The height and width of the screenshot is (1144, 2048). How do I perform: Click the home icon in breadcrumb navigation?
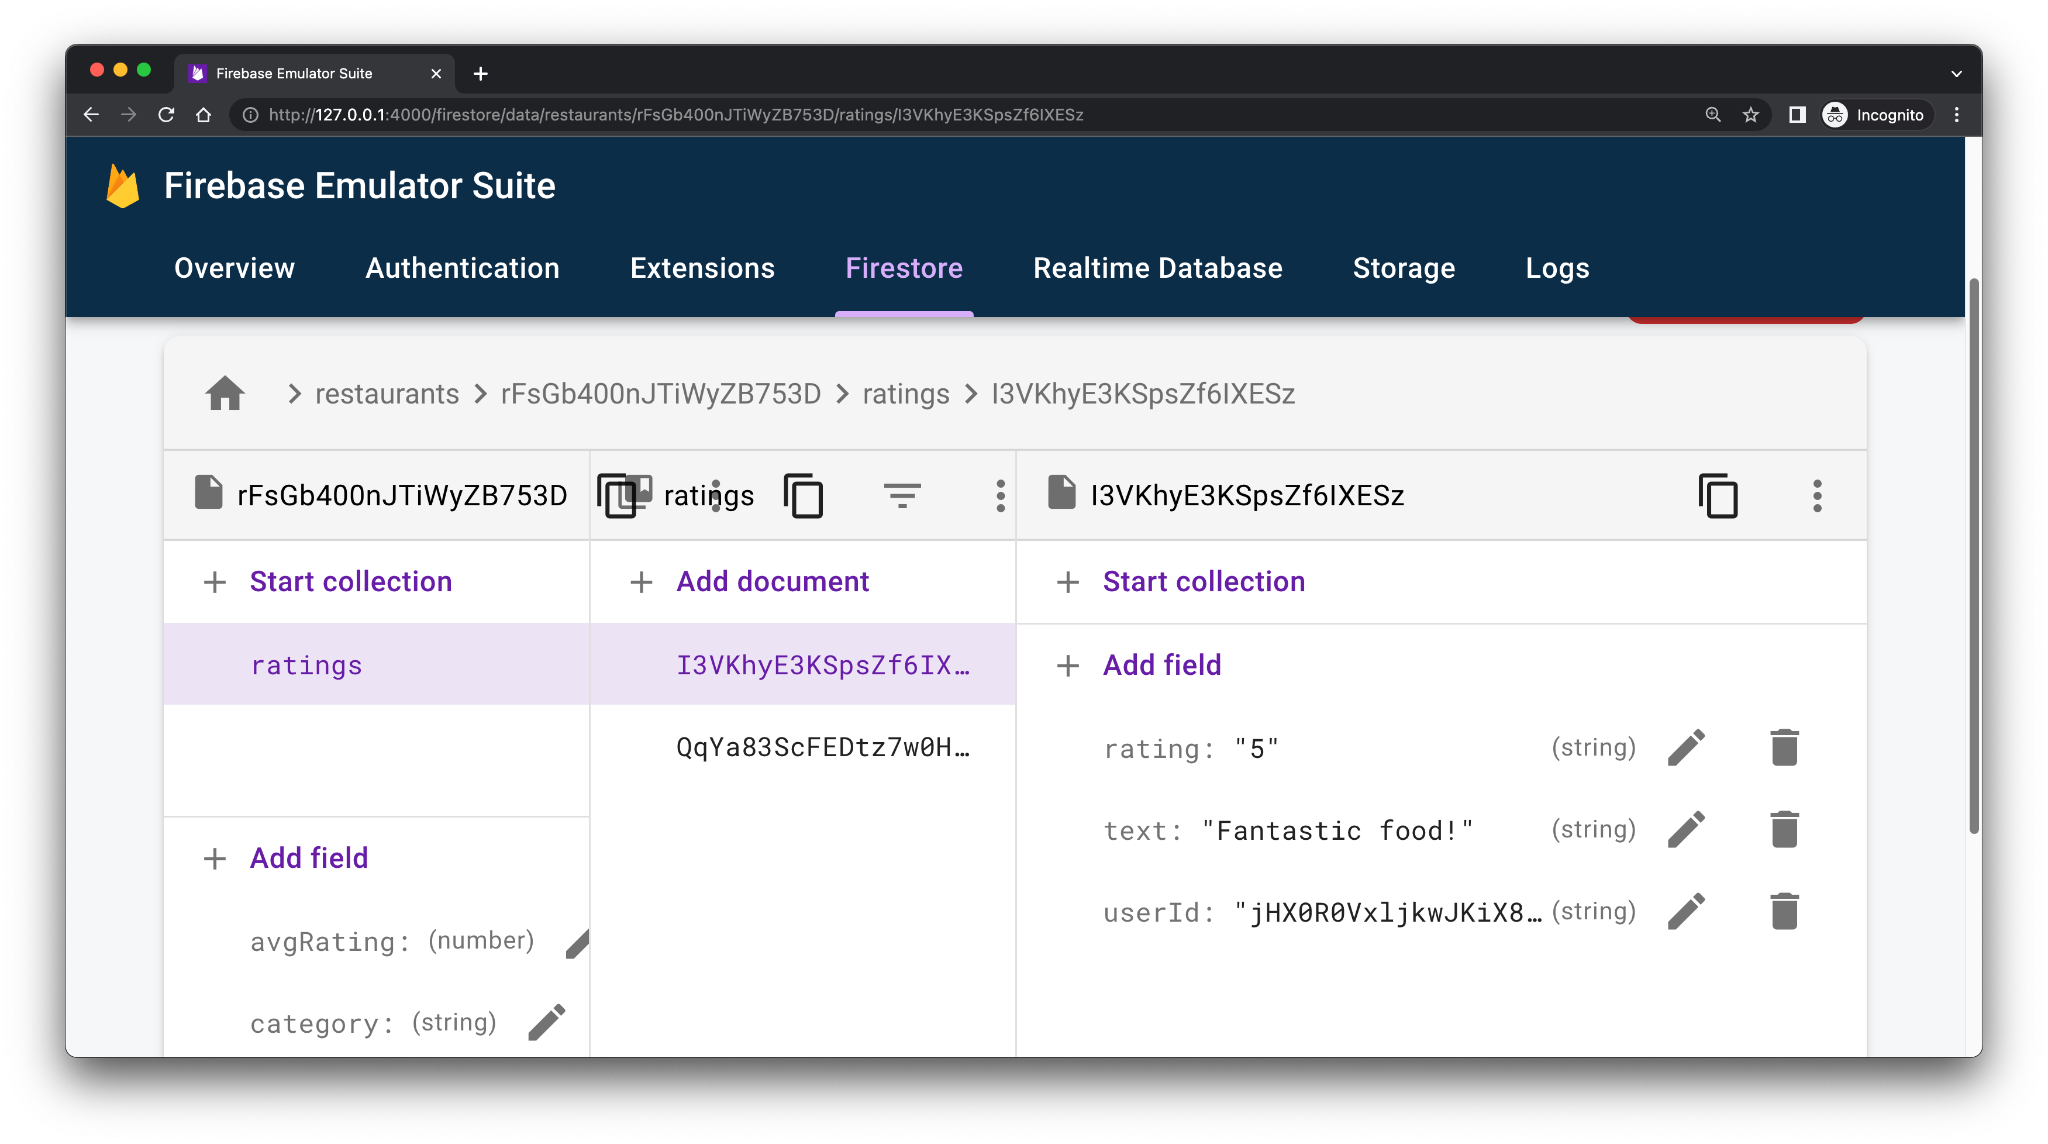(224, 394)
